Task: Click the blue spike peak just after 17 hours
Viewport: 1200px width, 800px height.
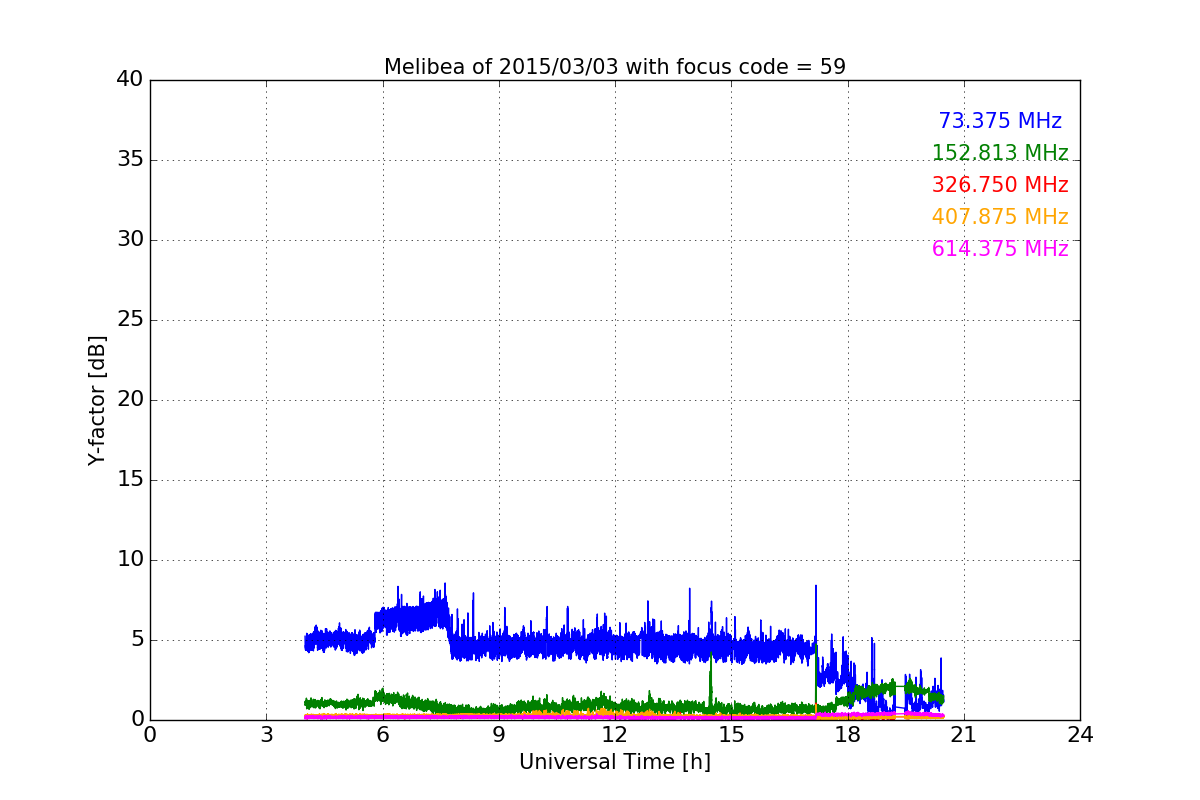Action: [816, 590]
